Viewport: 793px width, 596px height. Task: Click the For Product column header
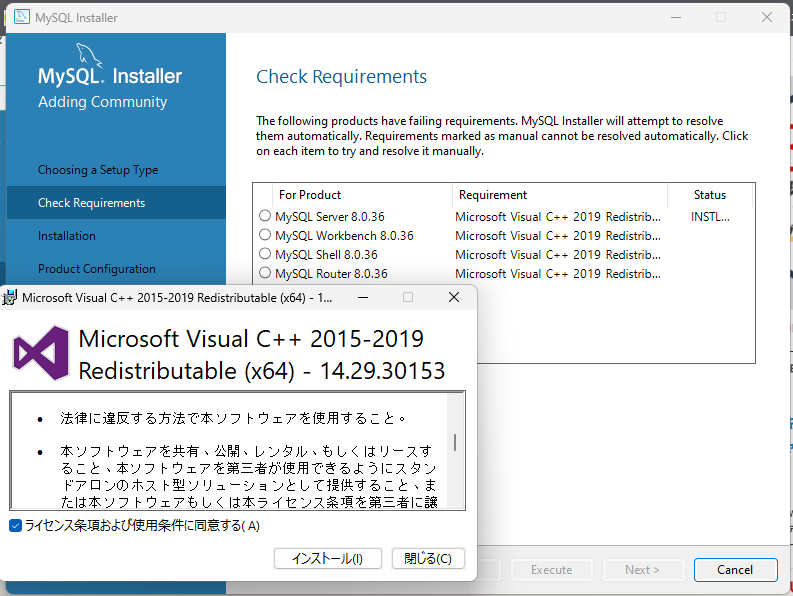click(x=362, y=195)
